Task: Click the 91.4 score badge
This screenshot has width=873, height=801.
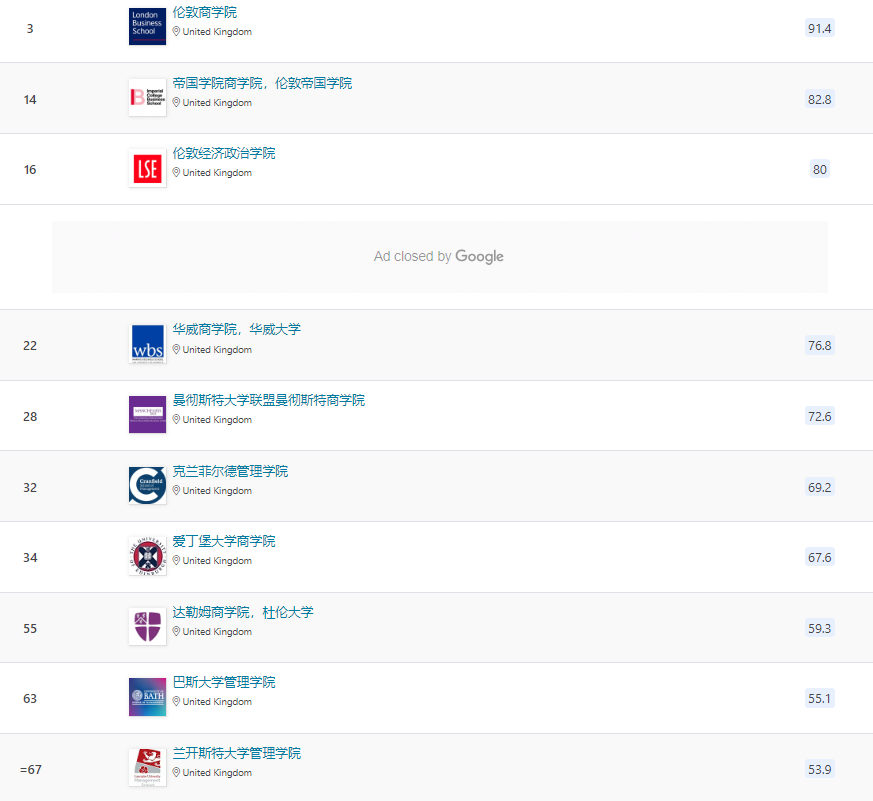Action: tap(819, 28)
